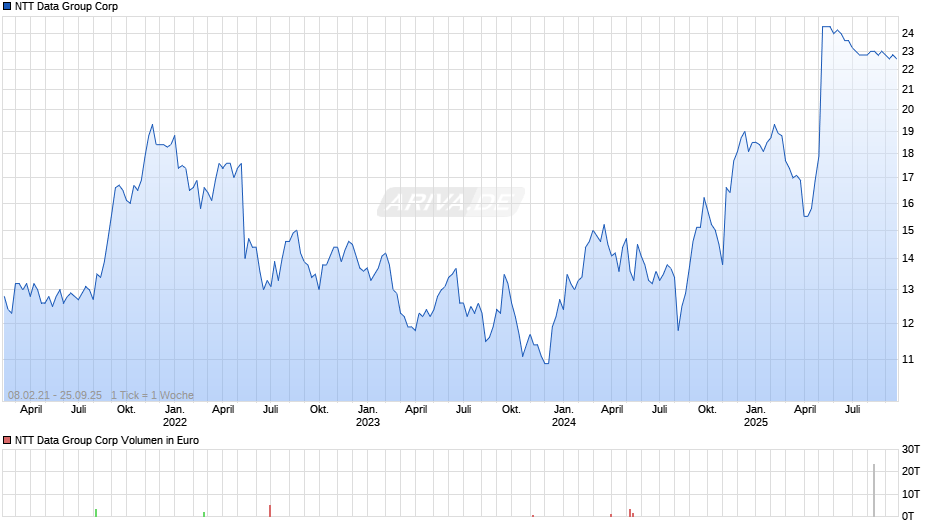
Task: Click the '24' price axis label
Action: point(908,33)
